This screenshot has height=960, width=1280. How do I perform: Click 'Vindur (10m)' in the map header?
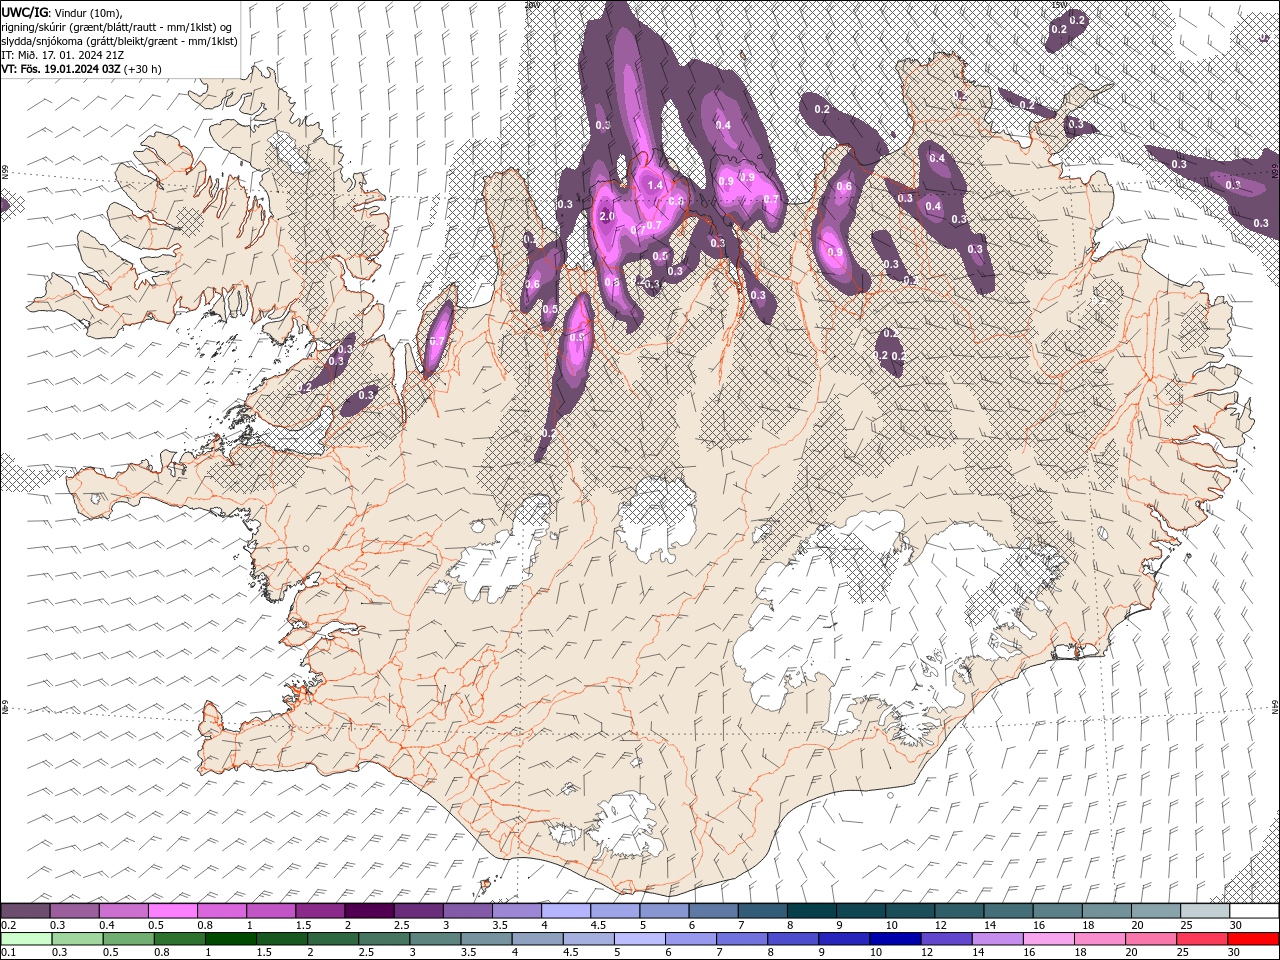88,12
